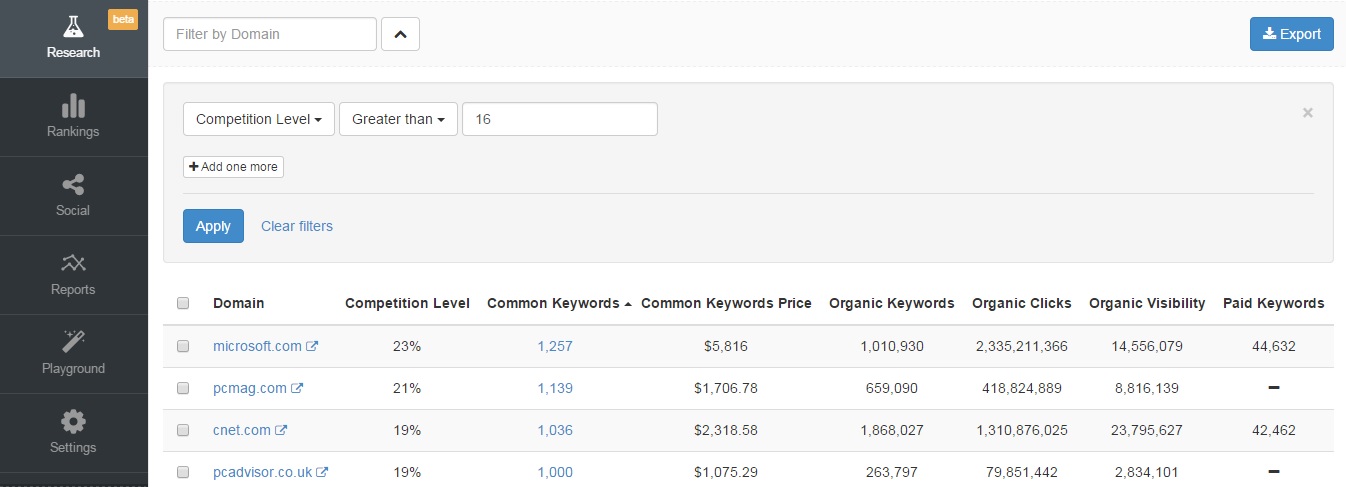This screenshot has width=1346, height=487.
Task: Open pcadvisor.co.uk external link icon
Action: point(322,472)
